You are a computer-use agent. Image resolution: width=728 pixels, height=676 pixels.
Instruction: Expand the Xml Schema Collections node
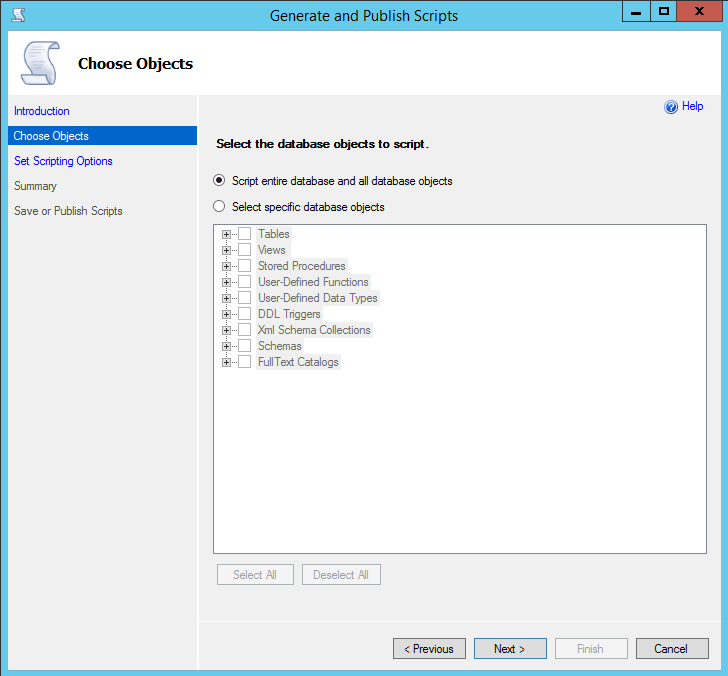226,331
